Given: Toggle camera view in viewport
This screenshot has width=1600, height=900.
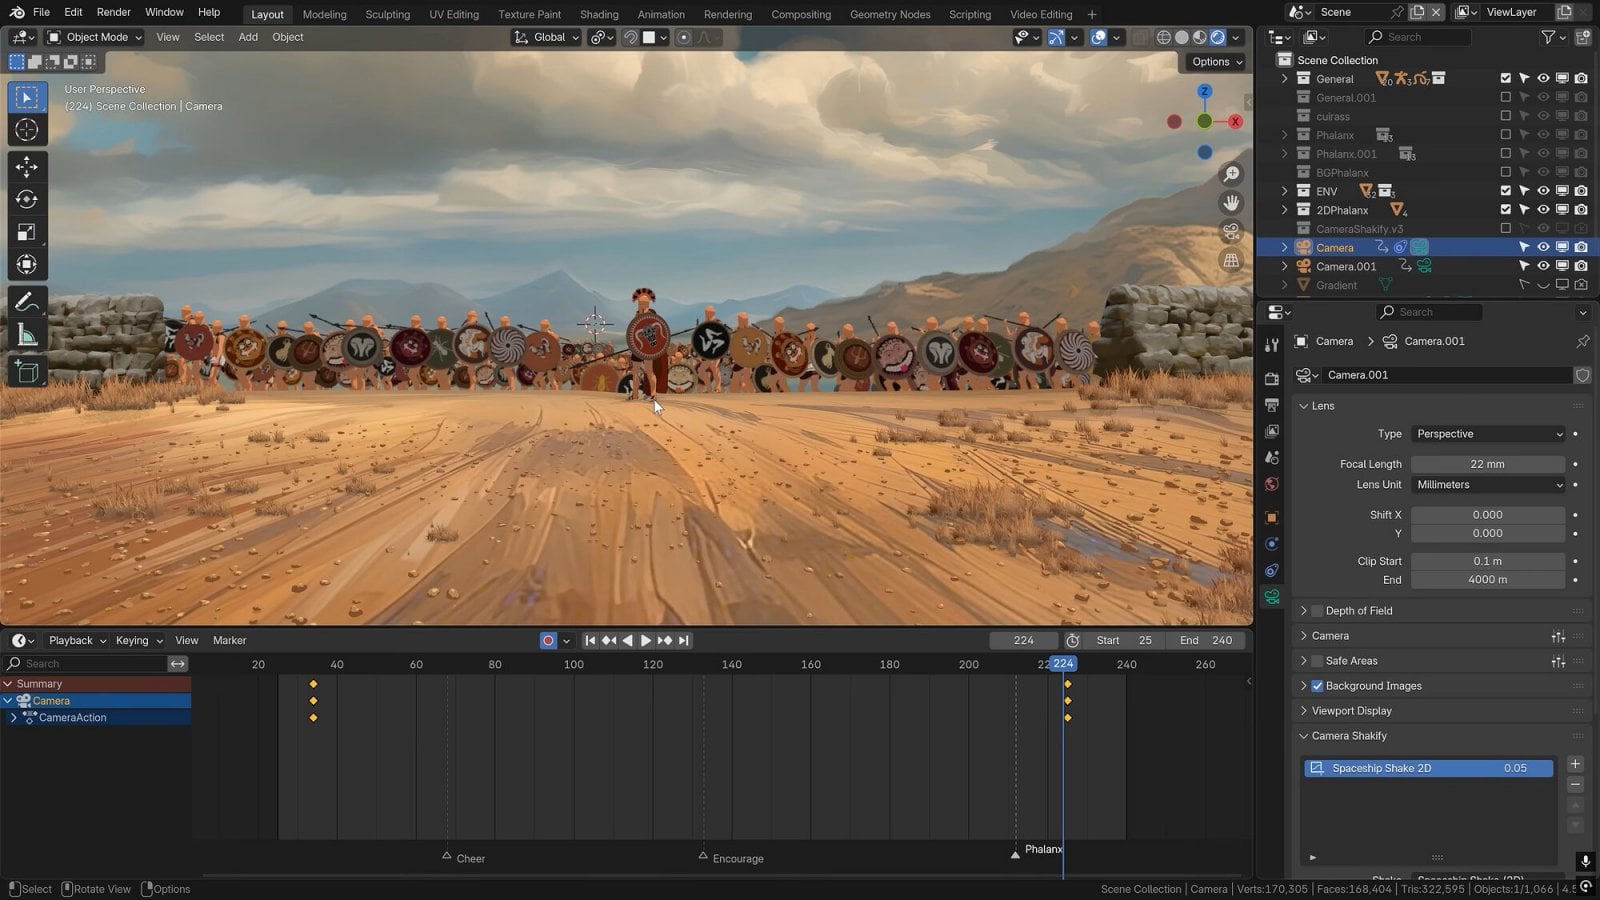Looking at the screenshot, I should pos(1231,232).
